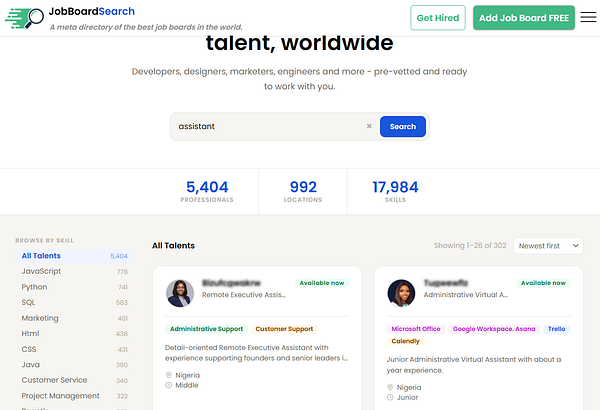Viewport: 600px width, 410px height.
Task: Filter by Customer Service skill
Action: pos(75,380)
